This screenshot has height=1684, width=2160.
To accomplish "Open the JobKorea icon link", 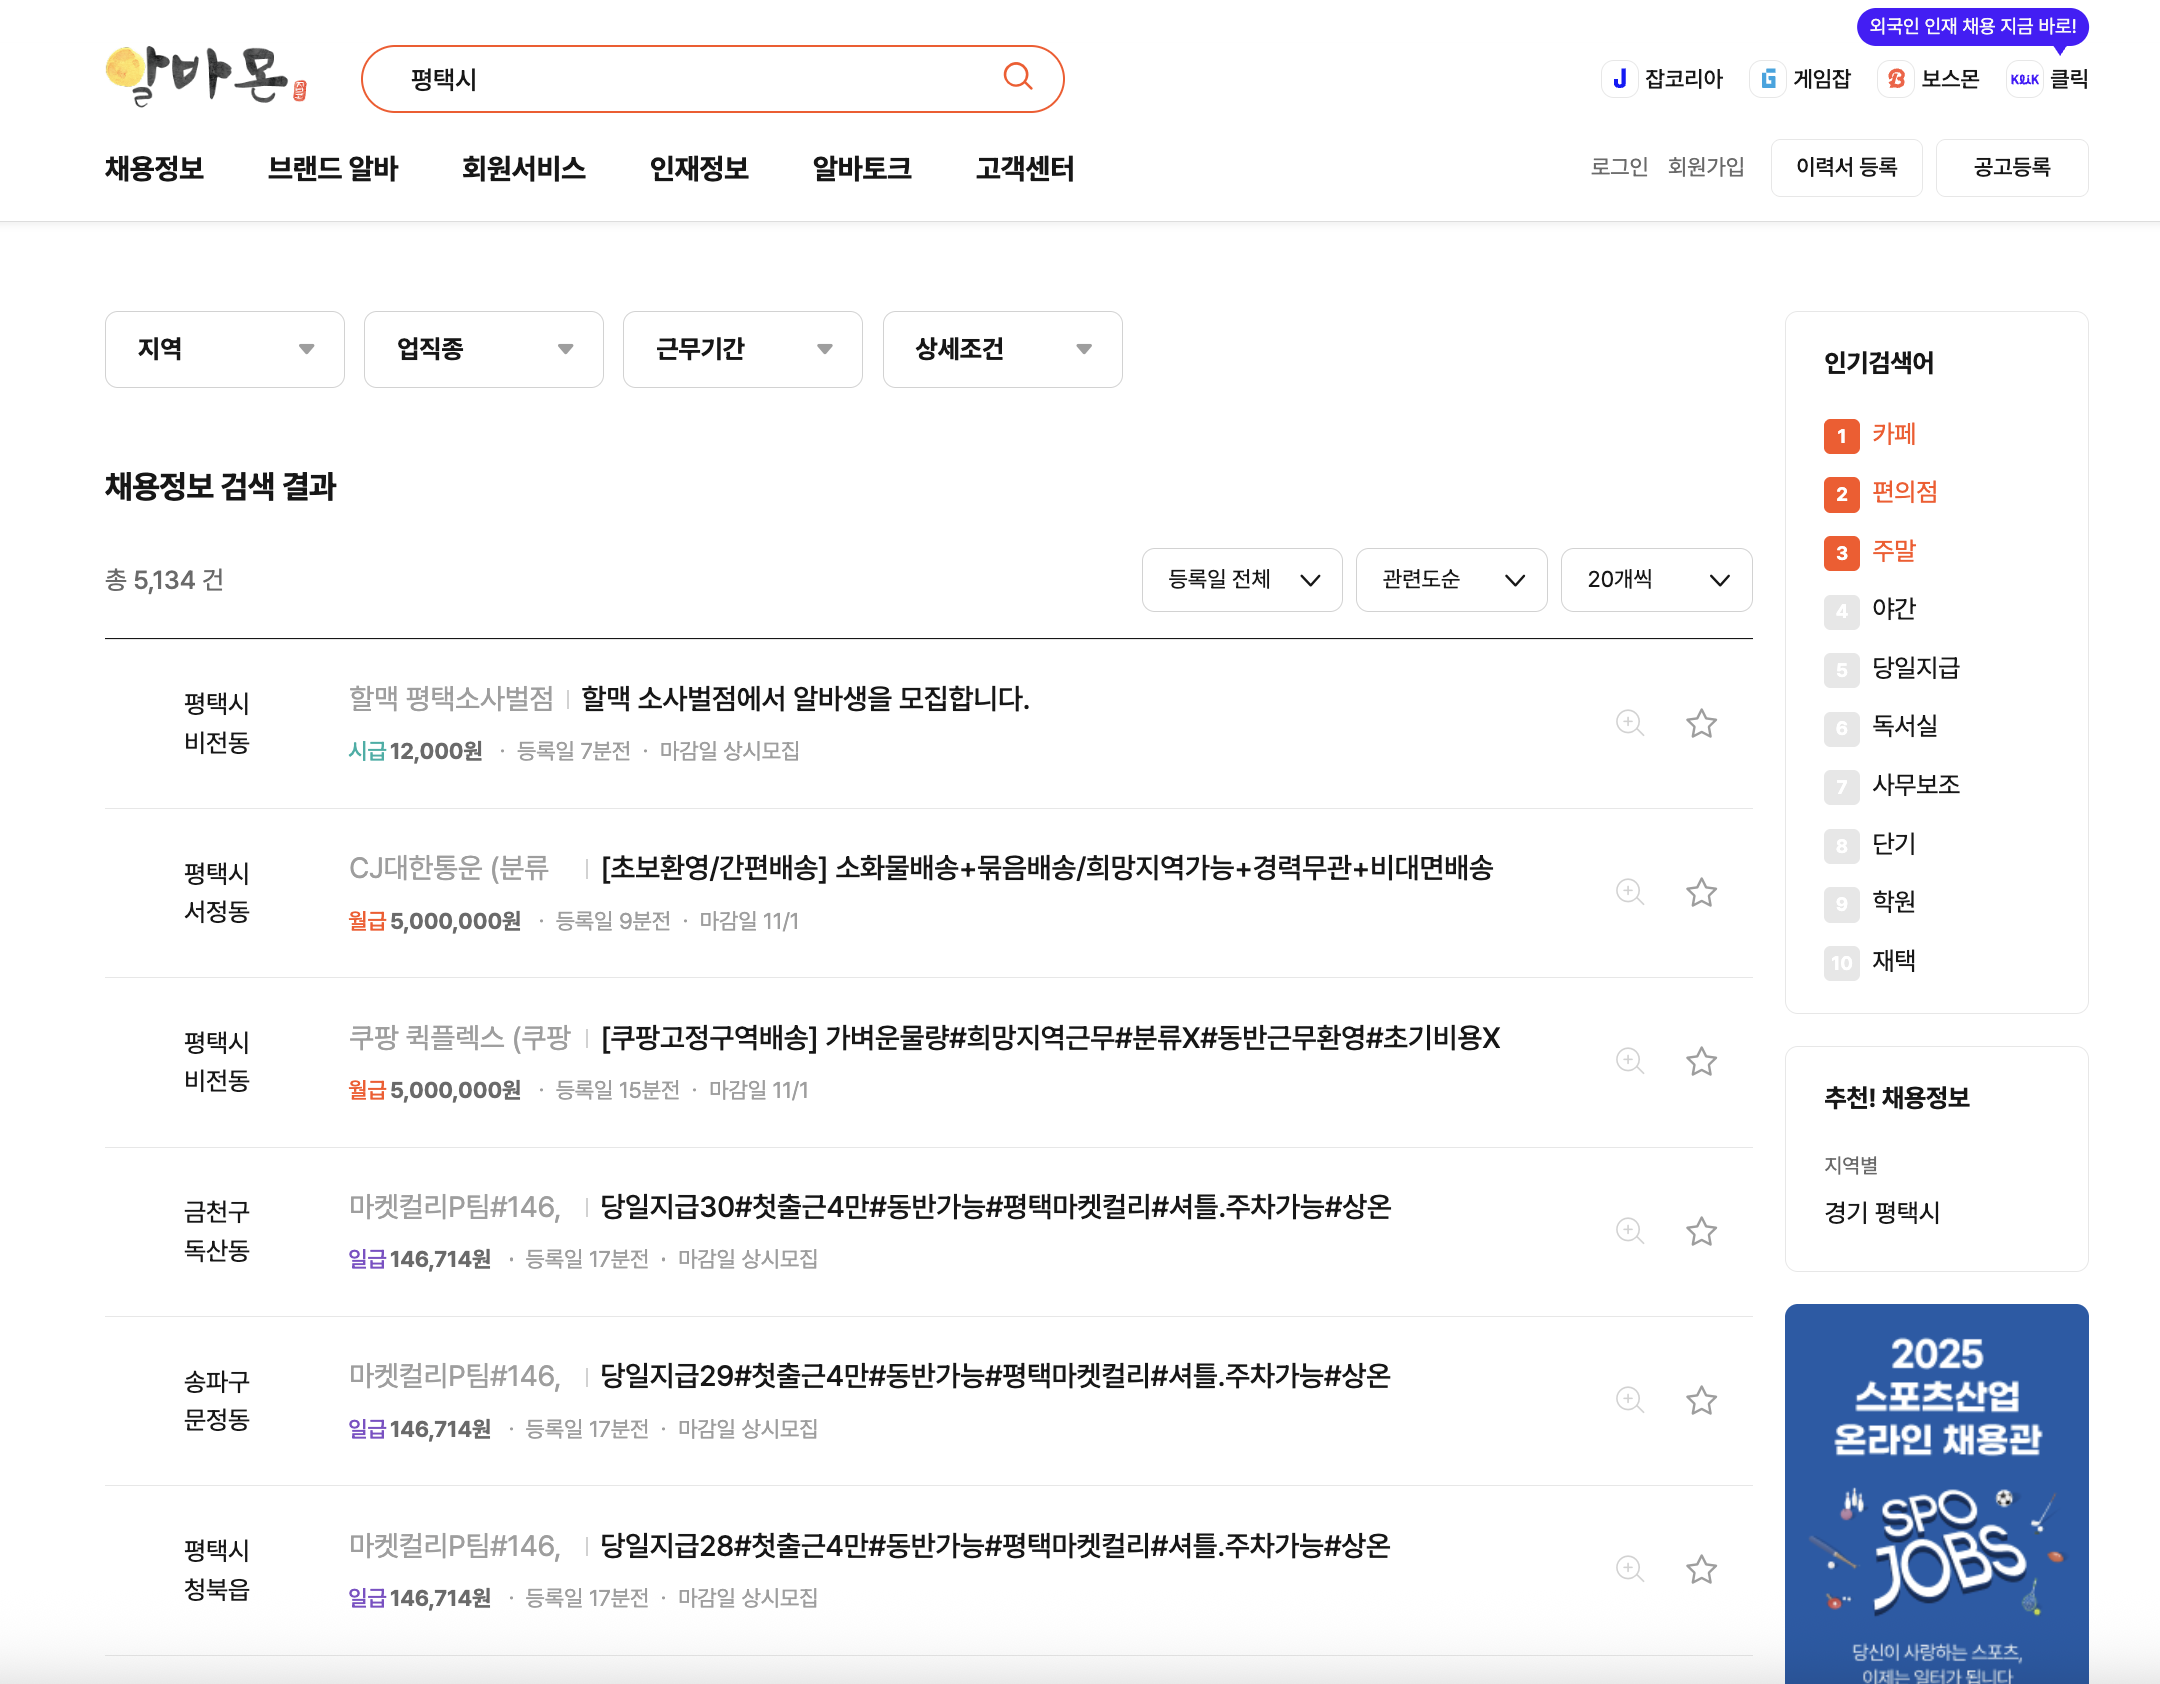I will [x=1619, y=79].
